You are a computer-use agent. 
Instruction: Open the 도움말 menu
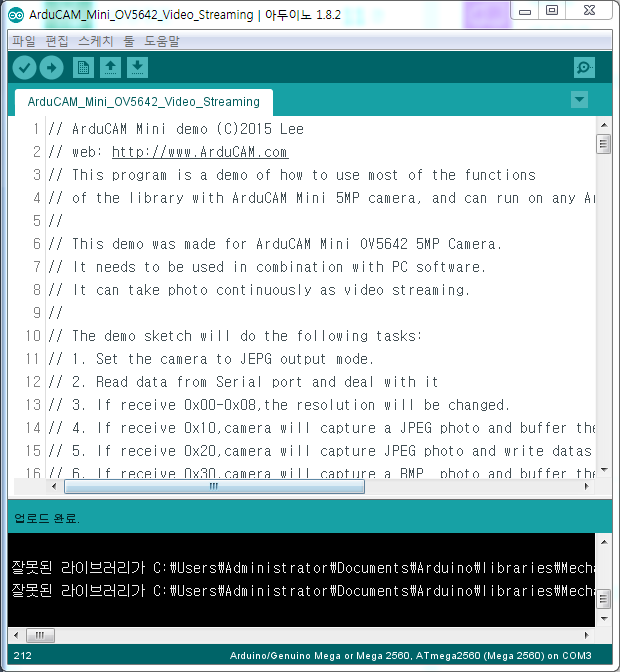[x=162, y=41]
